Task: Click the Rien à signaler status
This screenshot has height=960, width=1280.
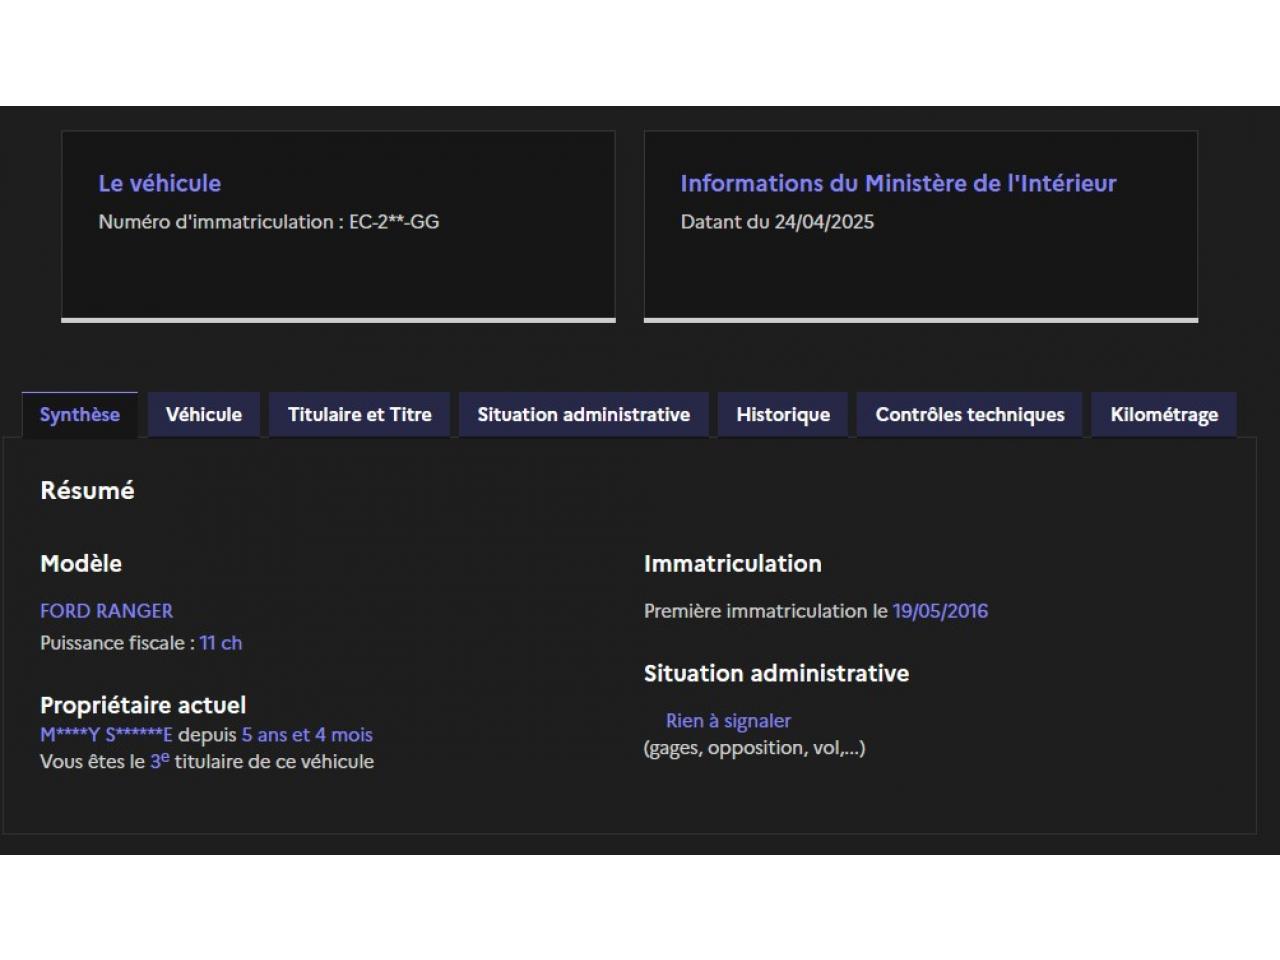Action: pos(728,721)
